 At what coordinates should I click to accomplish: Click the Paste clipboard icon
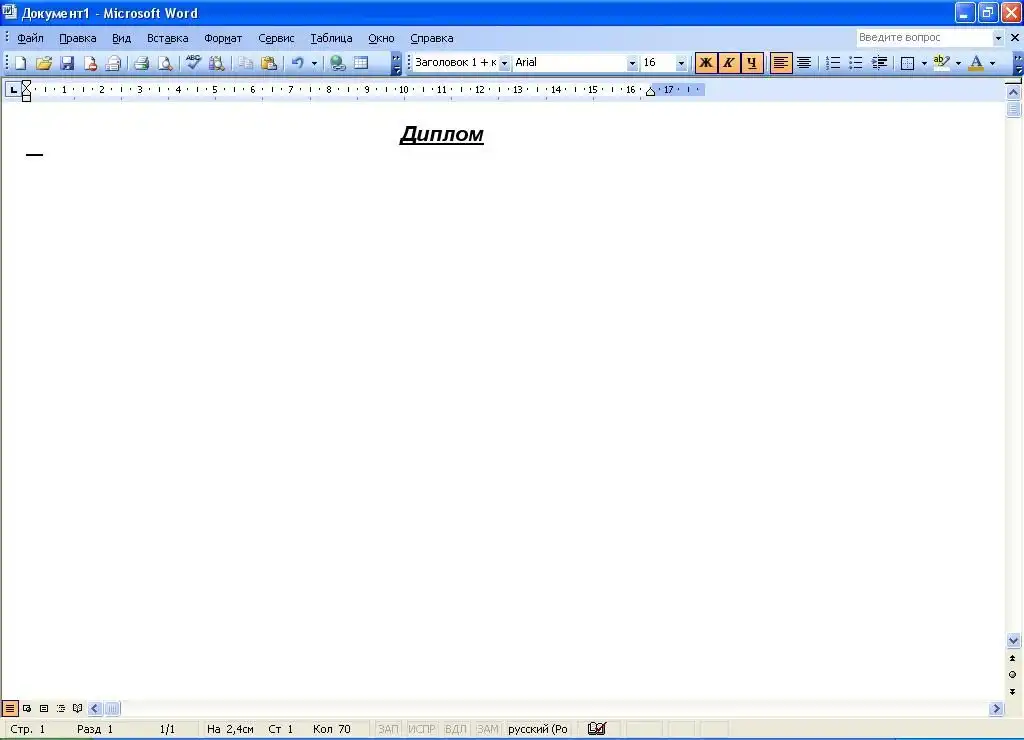(269, 63)
